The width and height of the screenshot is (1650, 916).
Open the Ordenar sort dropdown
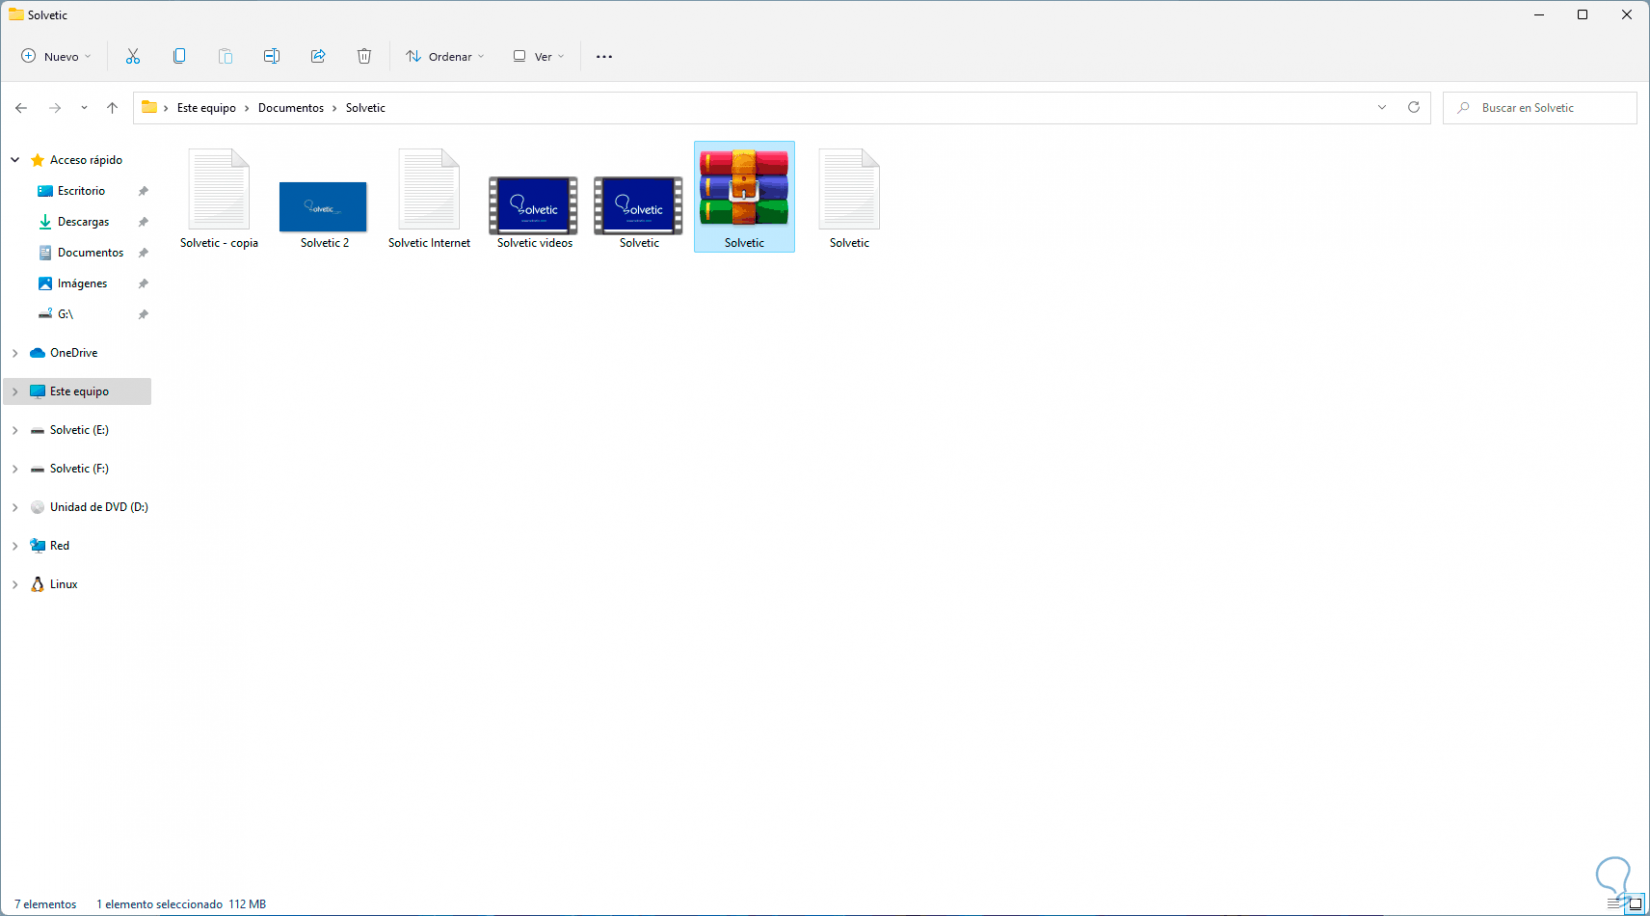(445, 56)
